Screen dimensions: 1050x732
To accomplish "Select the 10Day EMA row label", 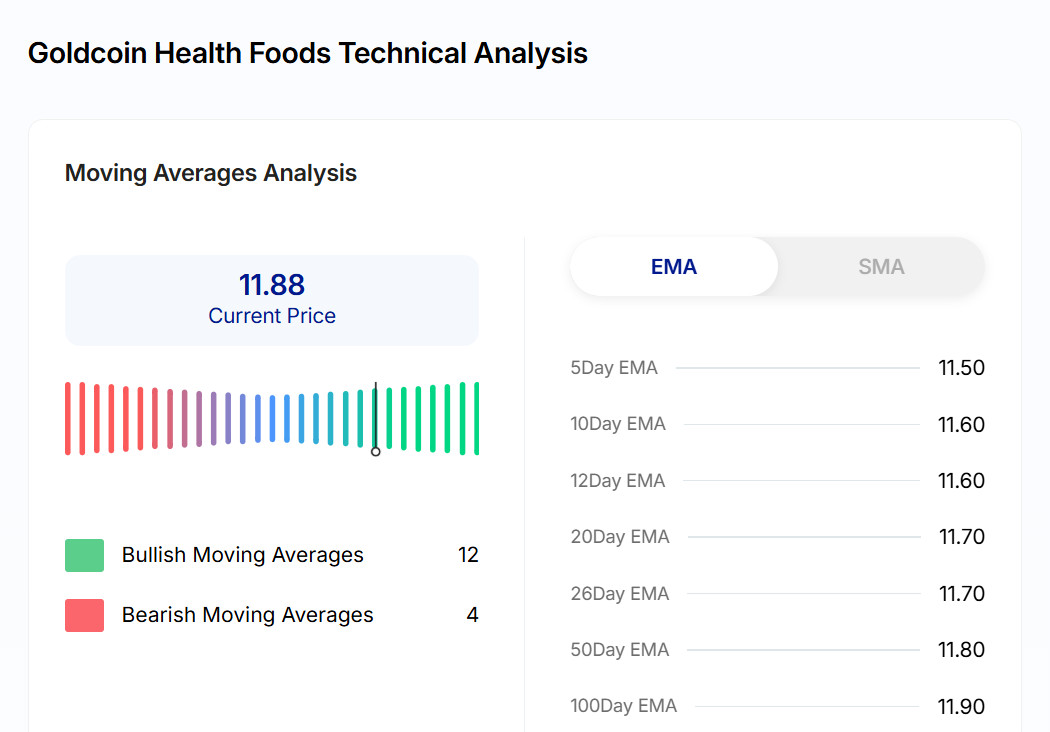I will tap(618, 424).
